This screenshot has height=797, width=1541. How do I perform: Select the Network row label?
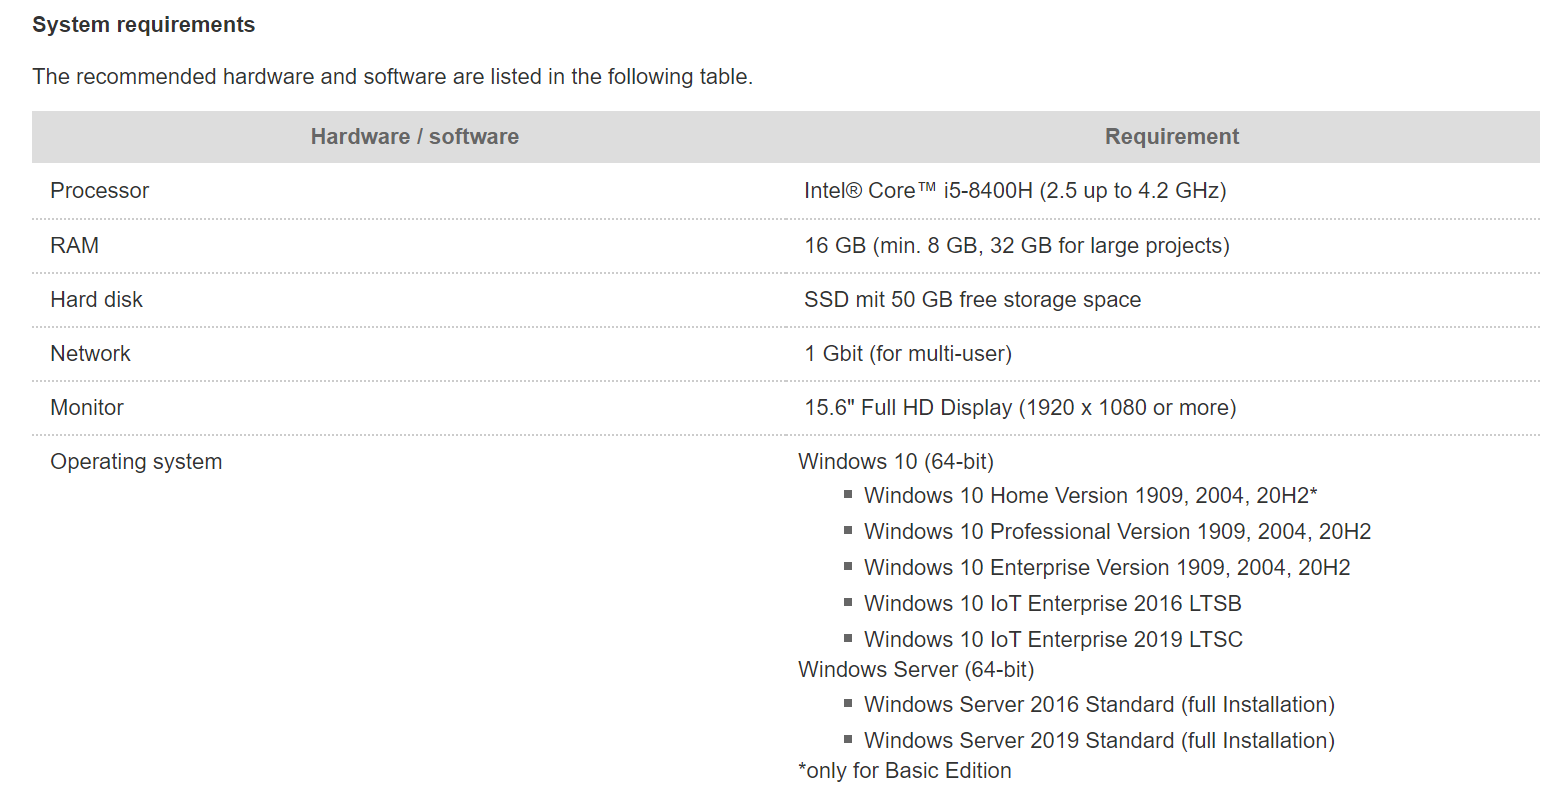tap(90, 354)
